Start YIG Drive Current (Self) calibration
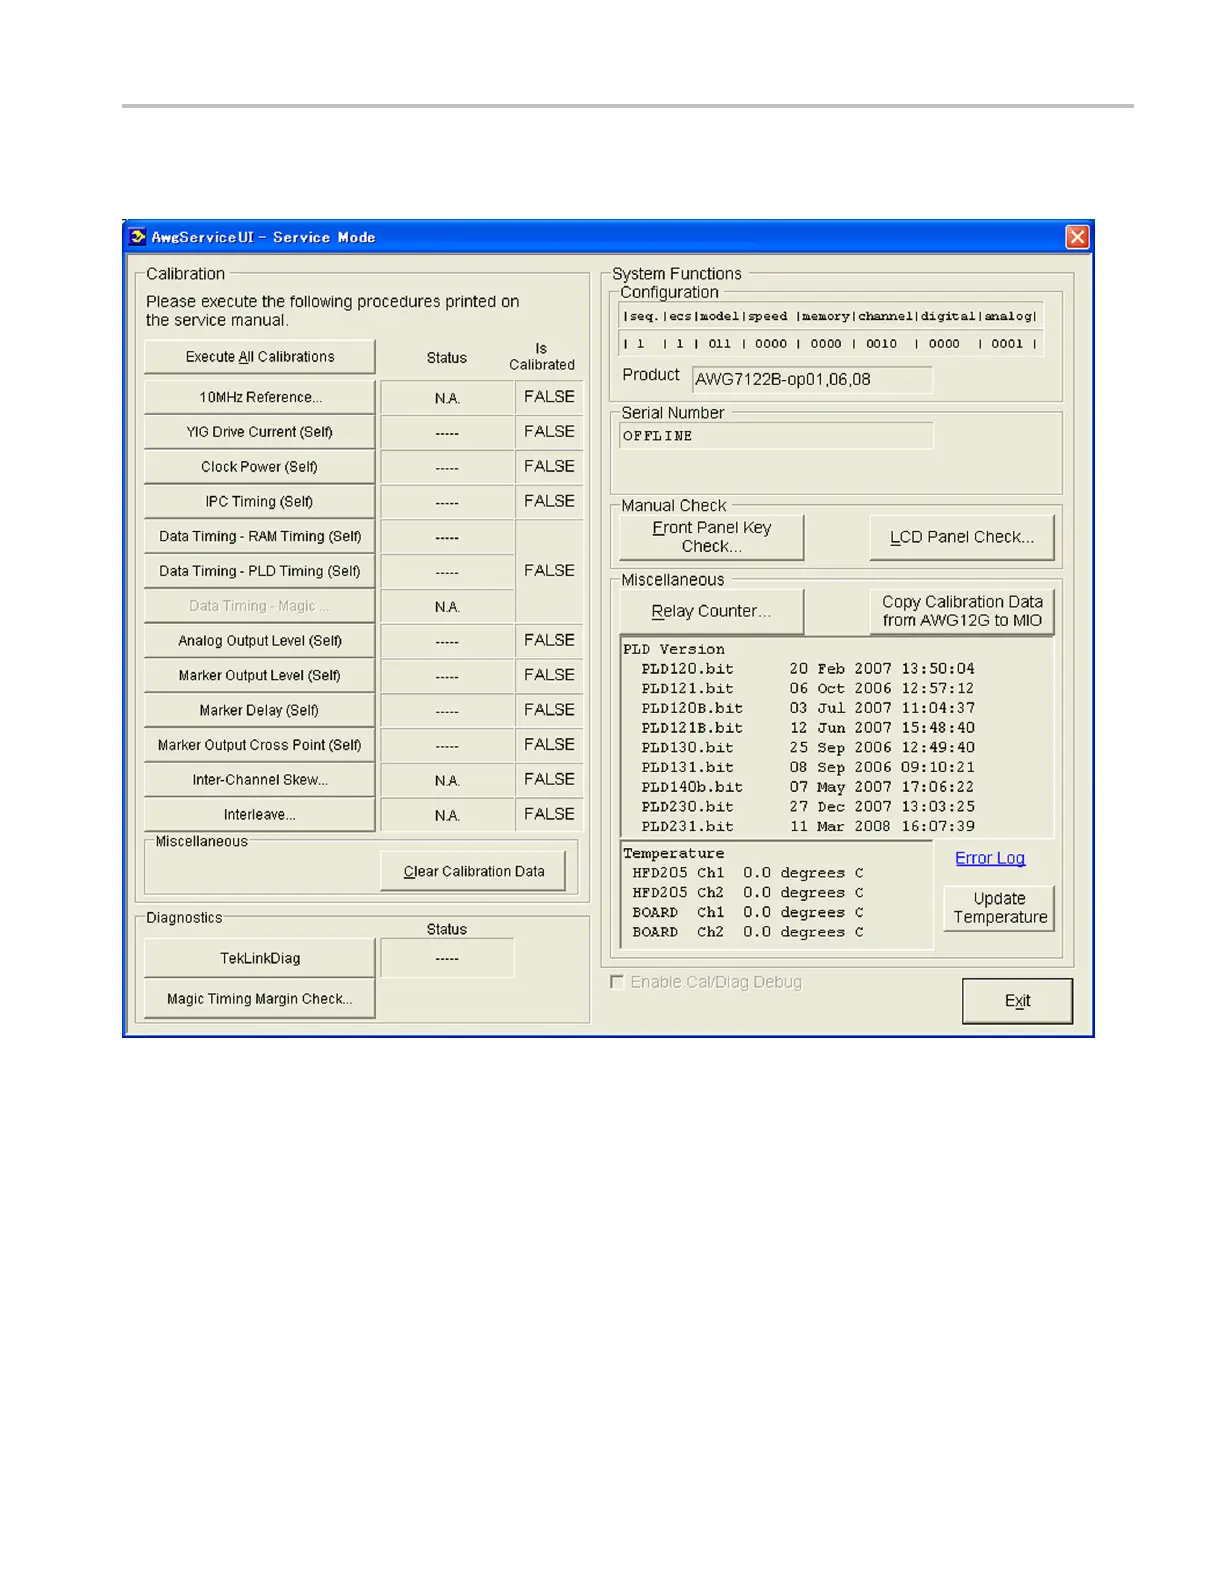Viewport: 1224px width, 1584px height. click(x=260, y=432)
